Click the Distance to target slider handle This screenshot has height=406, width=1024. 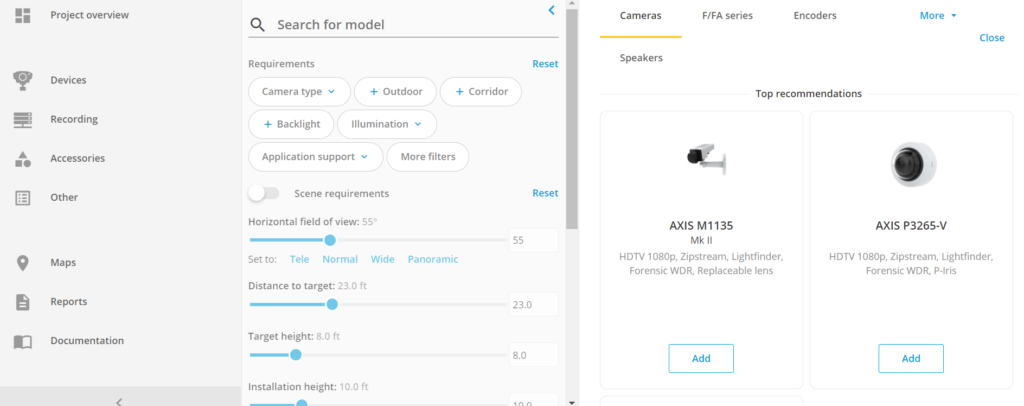tap(332, 304)
